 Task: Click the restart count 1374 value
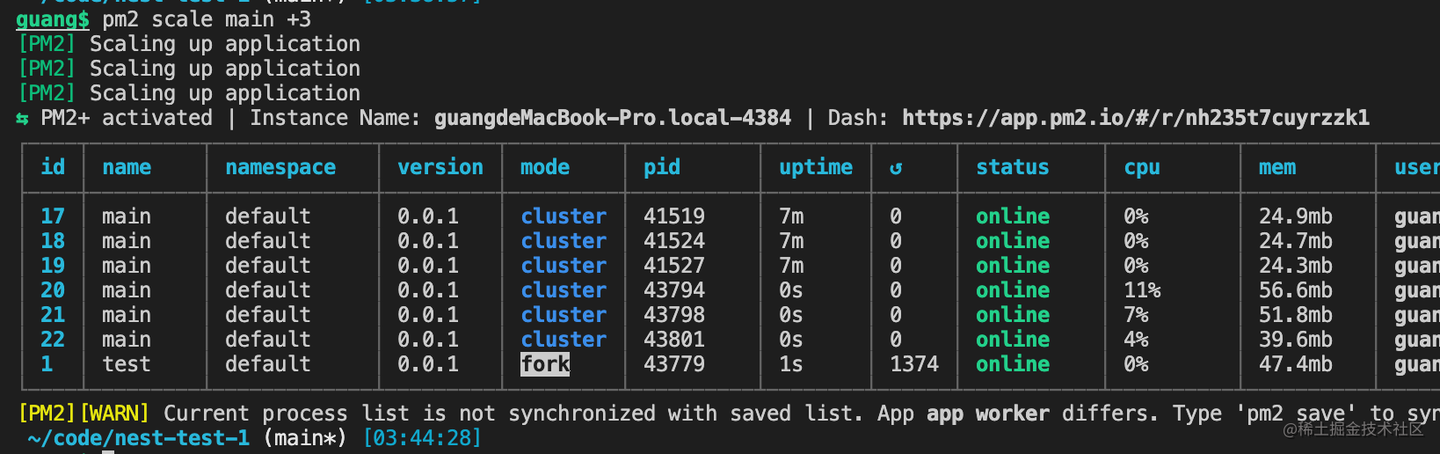pos(914,364)
